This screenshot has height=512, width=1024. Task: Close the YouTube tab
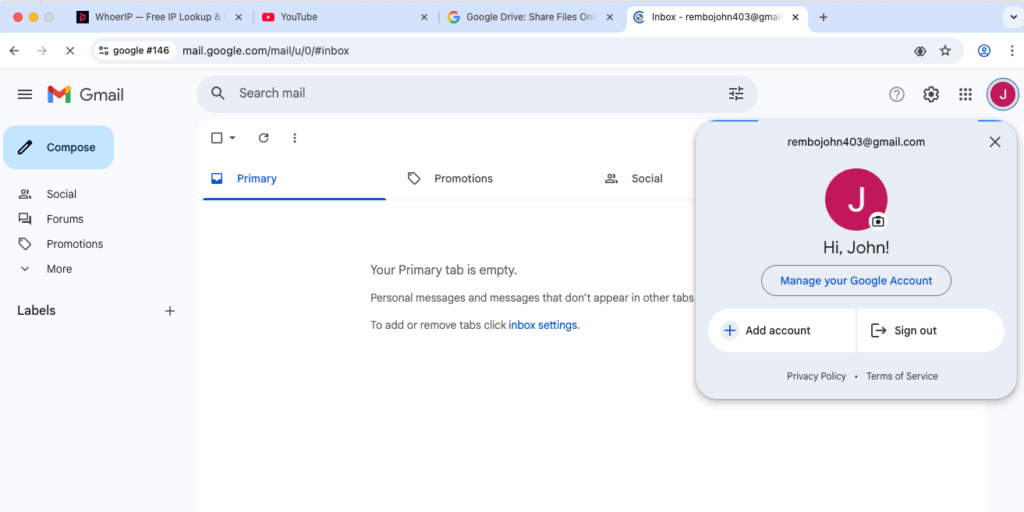pos(424,18)
